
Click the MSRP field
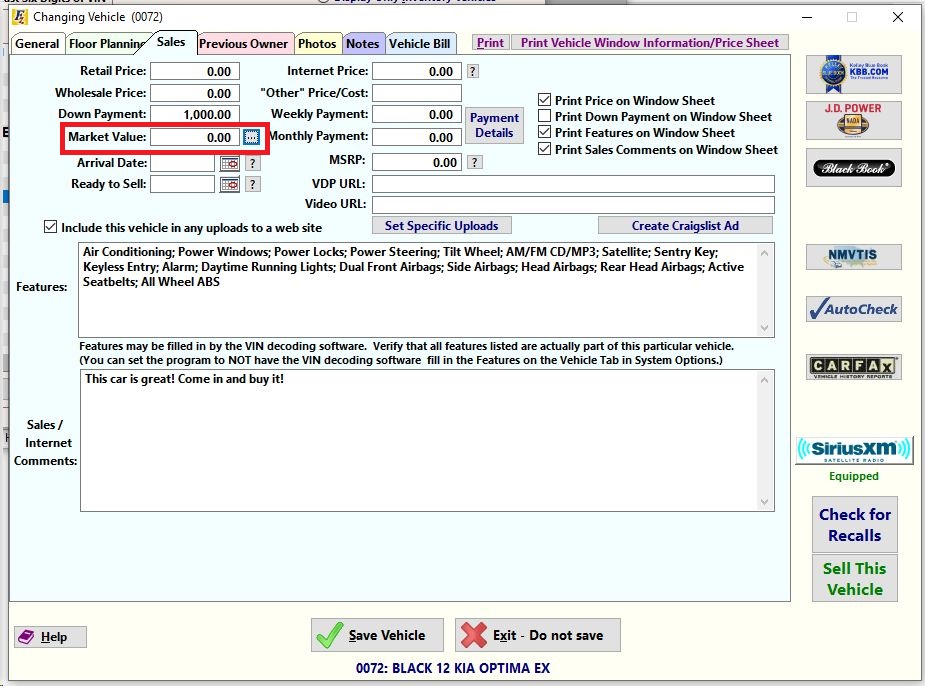click(x=416, y=162)
